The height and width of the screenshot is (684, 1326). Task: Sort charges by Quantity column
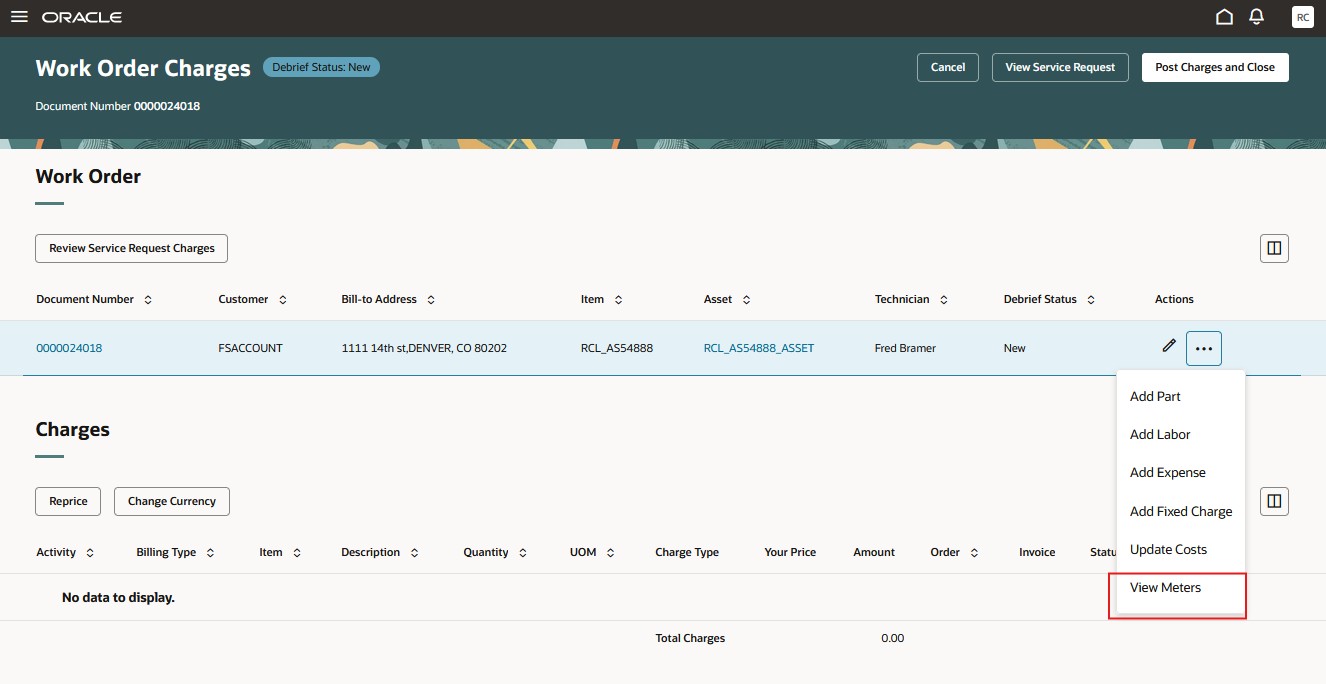pyautogui.click(x=522, y=552)
